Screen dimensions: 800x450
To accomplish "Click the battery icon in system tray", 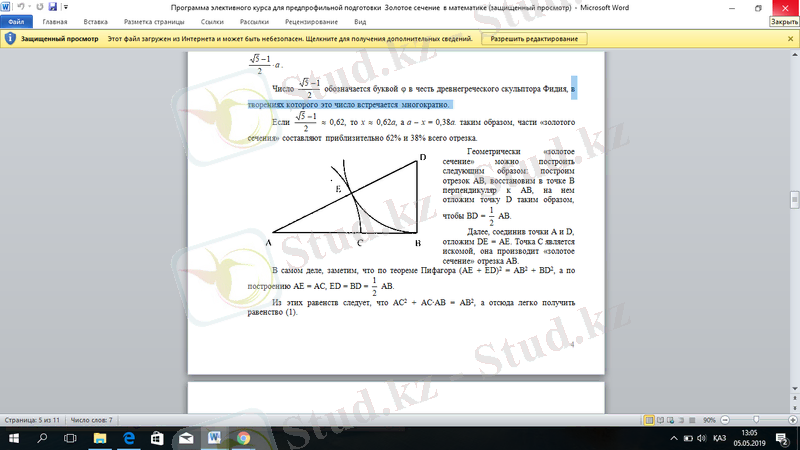I will coord(688,438).
